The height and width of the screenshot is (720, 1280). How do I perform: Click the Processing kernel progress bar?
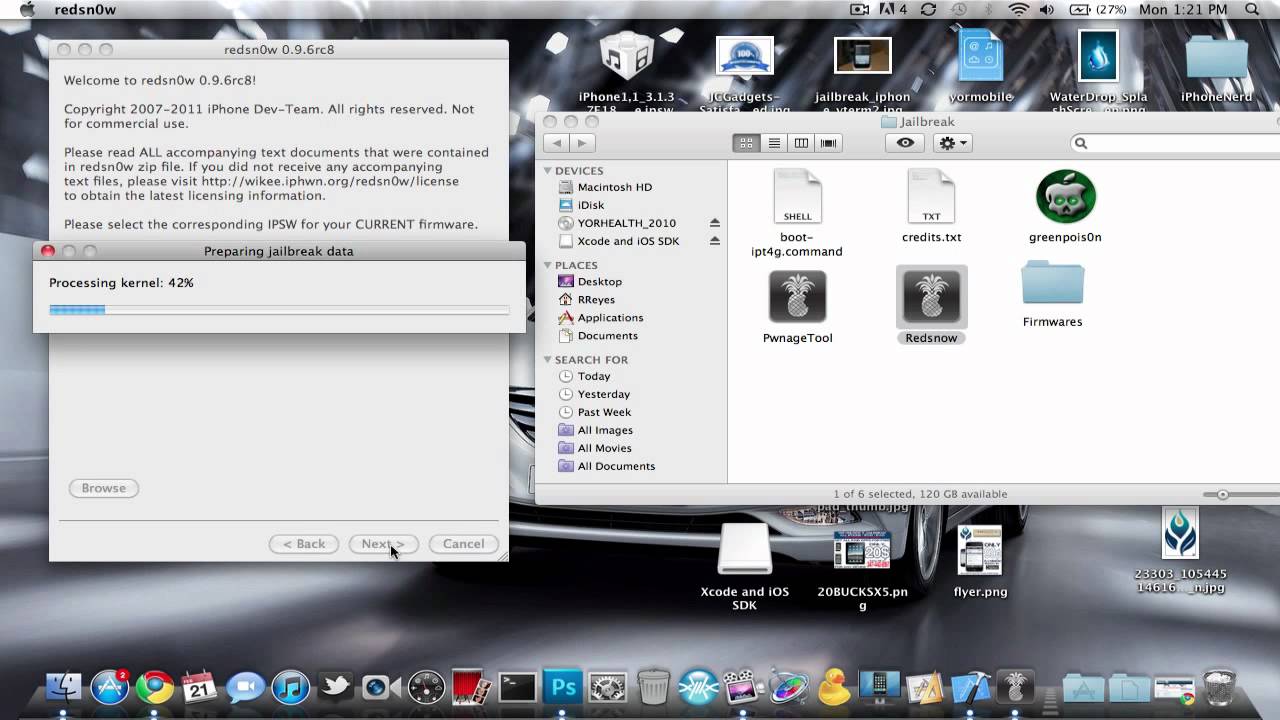pos(279,310)
